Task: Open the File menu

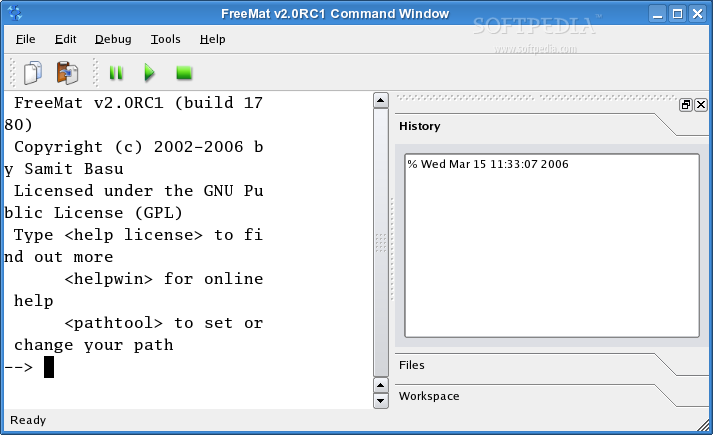Action: point(25,40)
